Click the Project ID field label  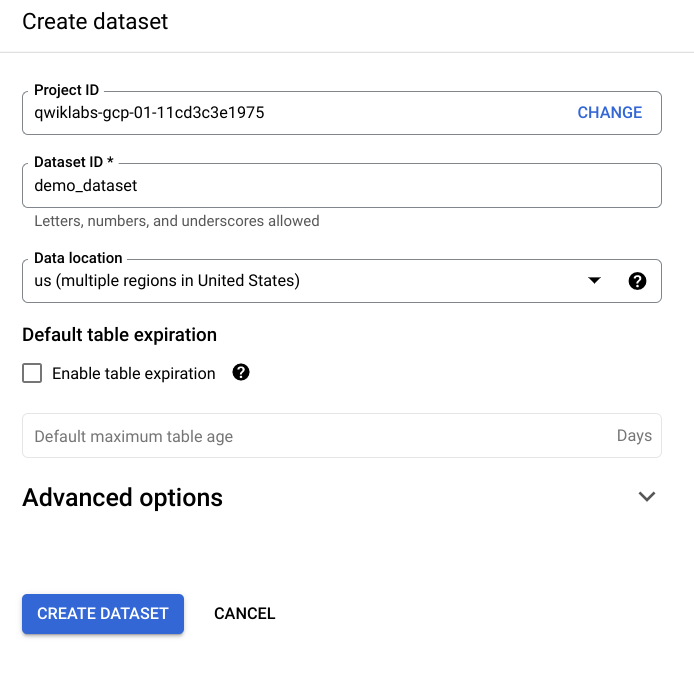pos(66,90)
